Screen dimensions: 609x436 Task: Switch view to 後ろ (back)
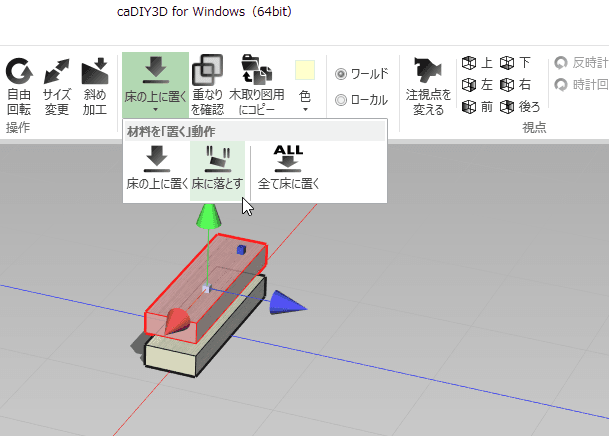[x=520, y=106]
